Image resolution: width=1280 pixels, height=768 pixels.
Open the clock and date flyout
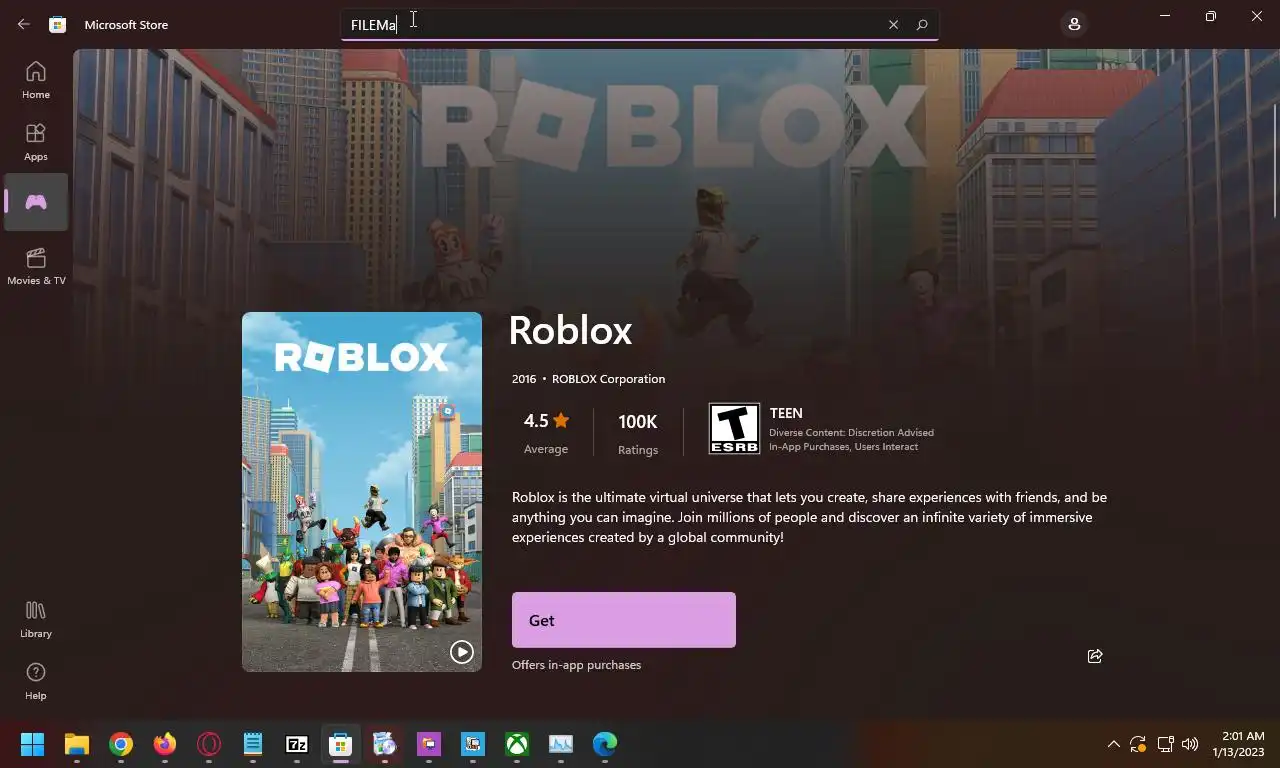click(1238, 744)
